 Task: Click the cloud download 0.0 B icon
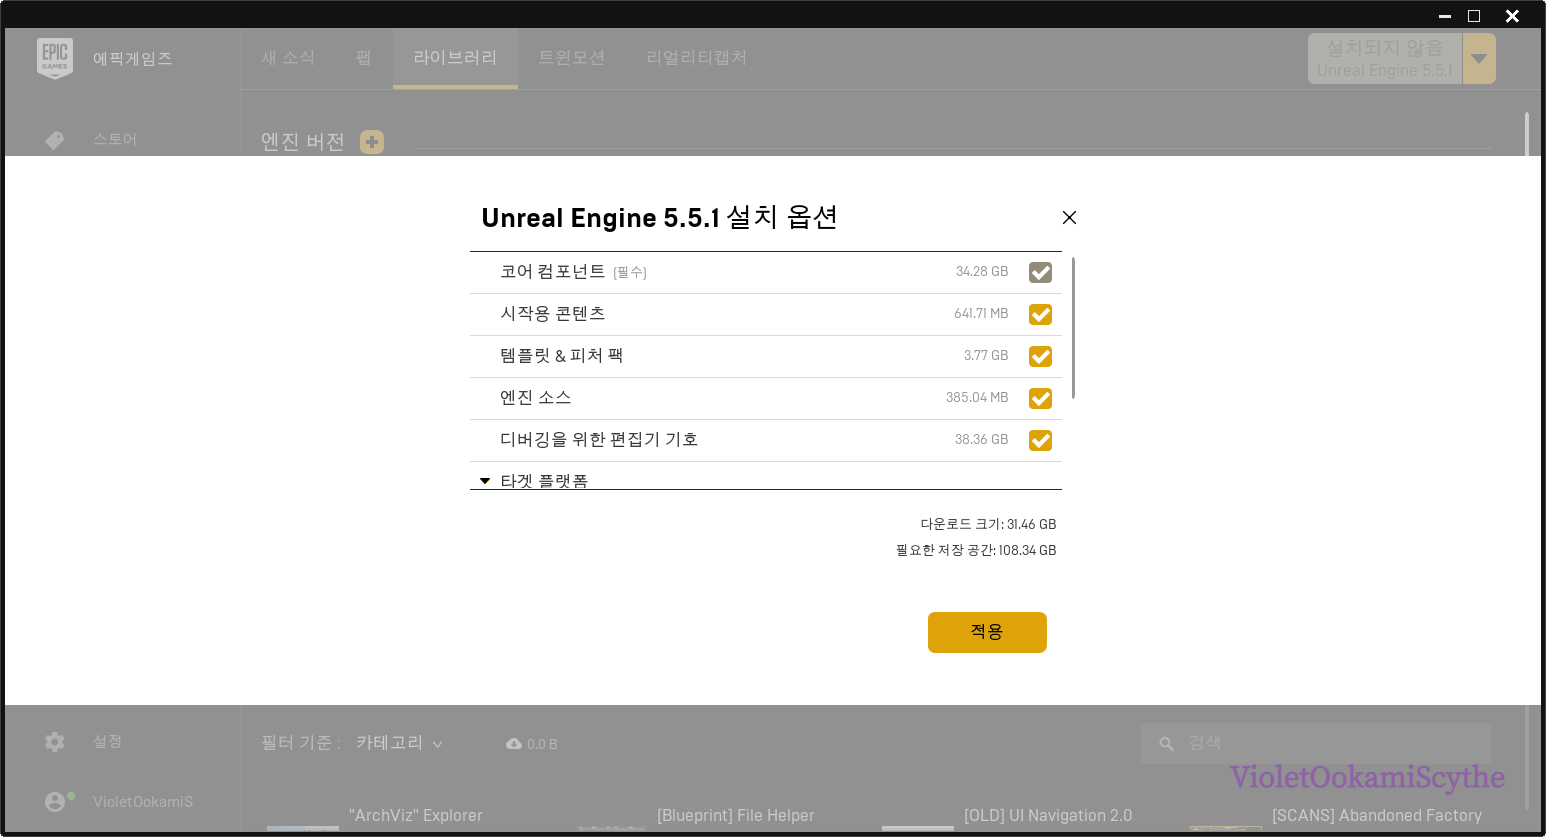pyautogui.click(x=514, y=744)
